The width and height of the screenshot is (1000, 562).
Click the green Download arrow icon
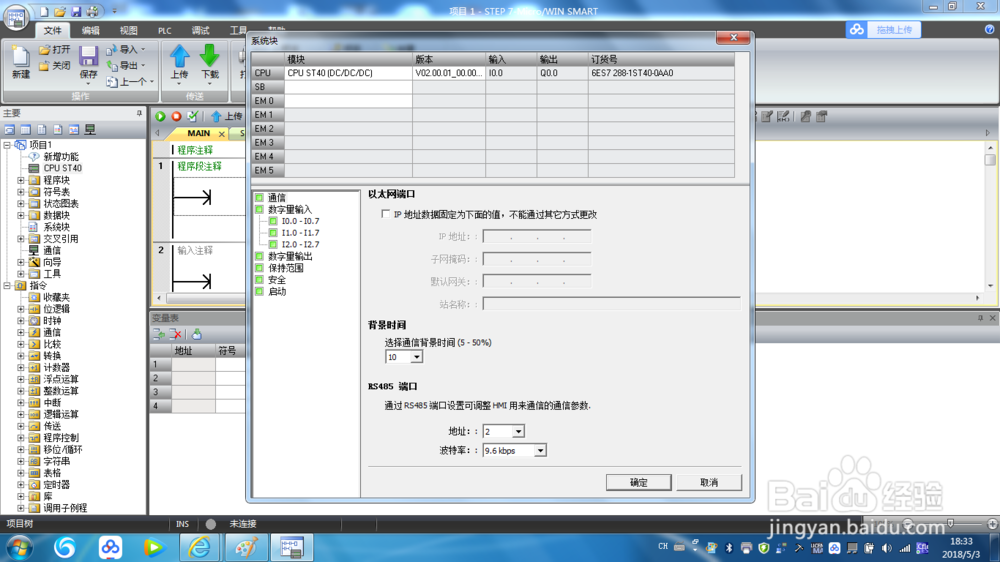210,56
